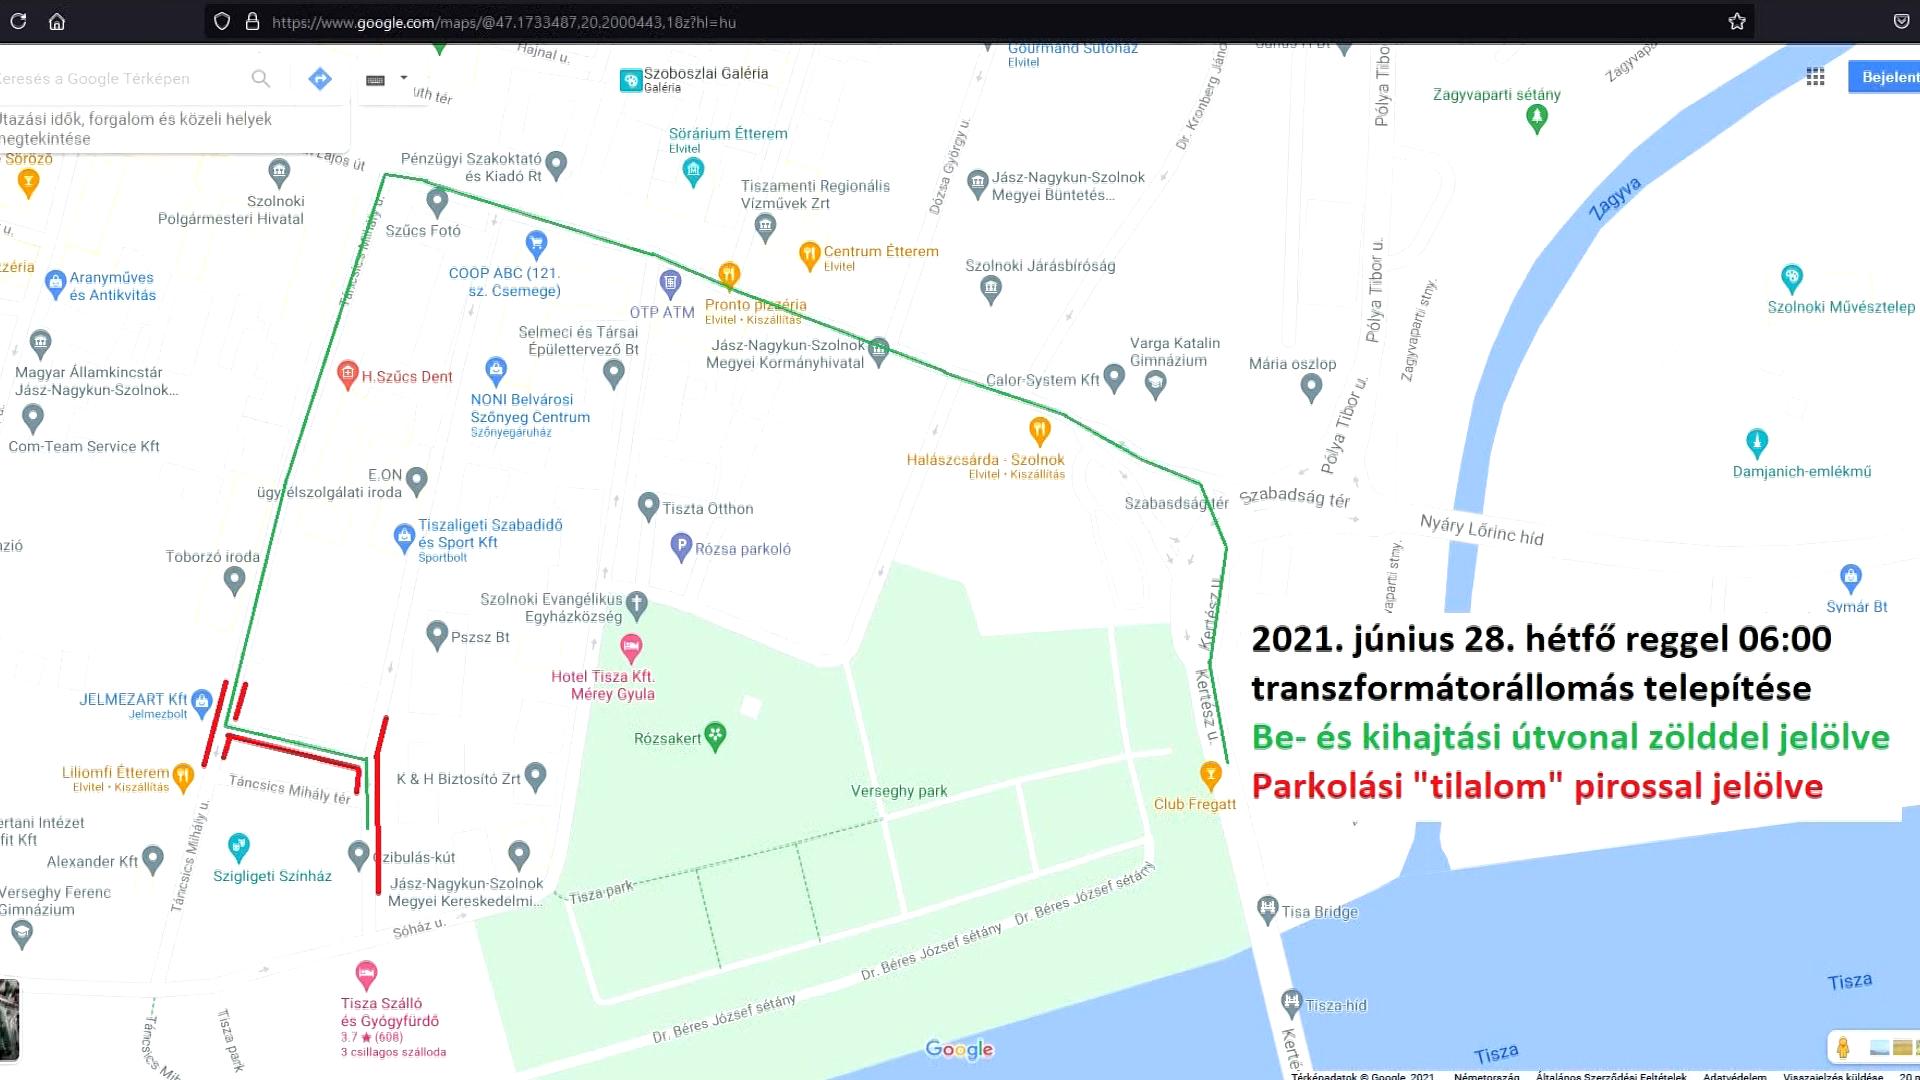The width and height of the screenshot is (1920, 1080).
Task: Click the Bejelentkezés sign-in button
Action: coord(1887,77)
